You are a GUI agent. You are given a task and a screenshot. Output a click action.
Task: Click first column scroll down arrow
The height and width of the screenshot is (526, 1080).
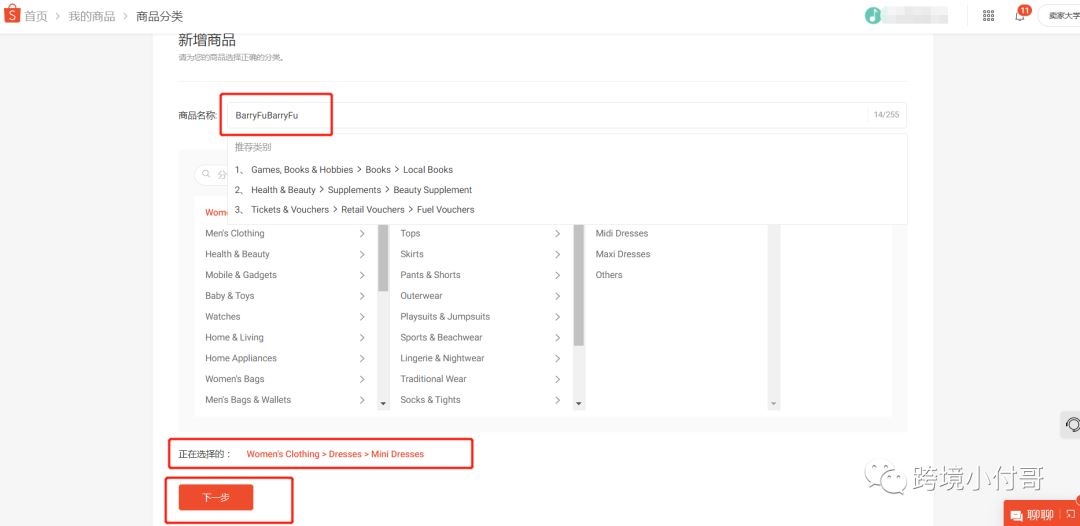pos(383,403)
